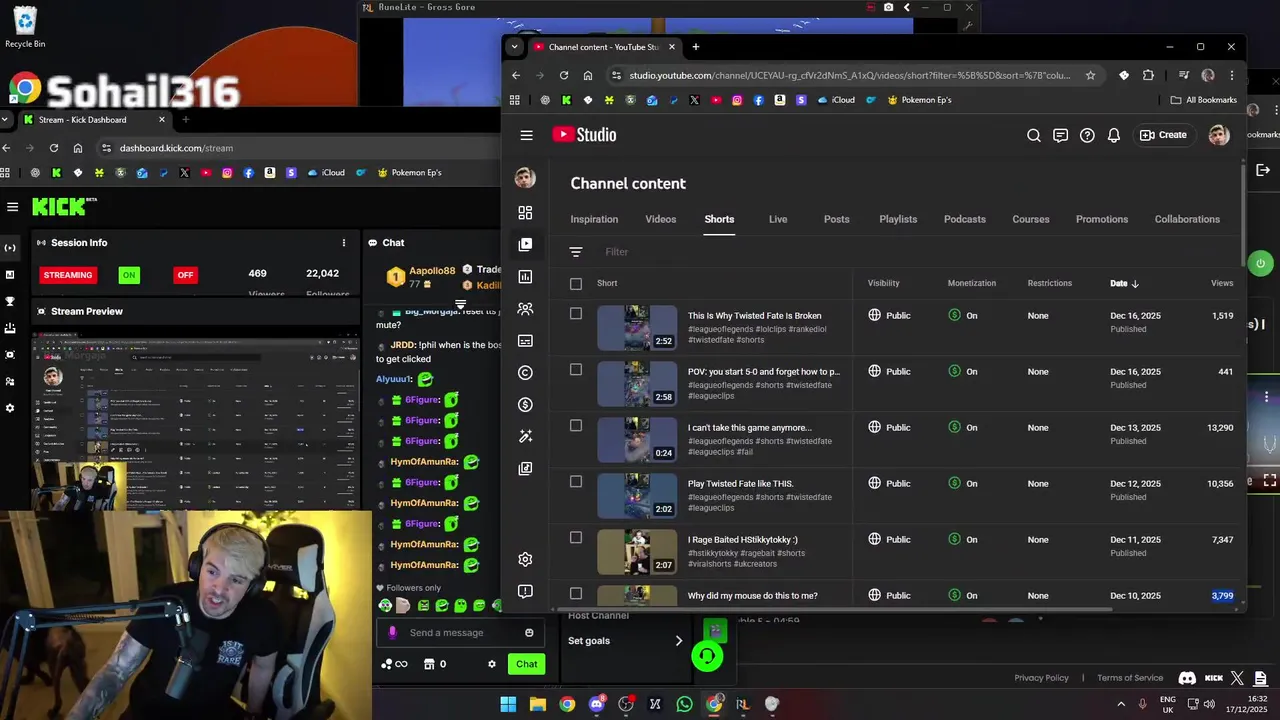Switch to the Inspiration tab

click(594, 220)
